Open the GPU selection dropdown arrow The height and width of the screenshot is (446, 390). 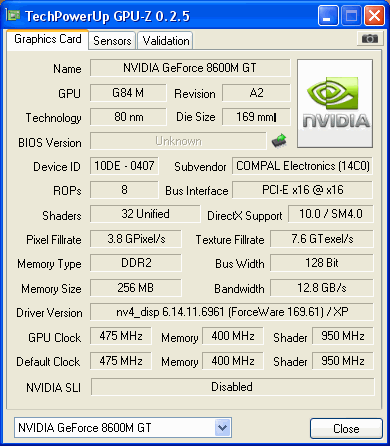point(222,427)
